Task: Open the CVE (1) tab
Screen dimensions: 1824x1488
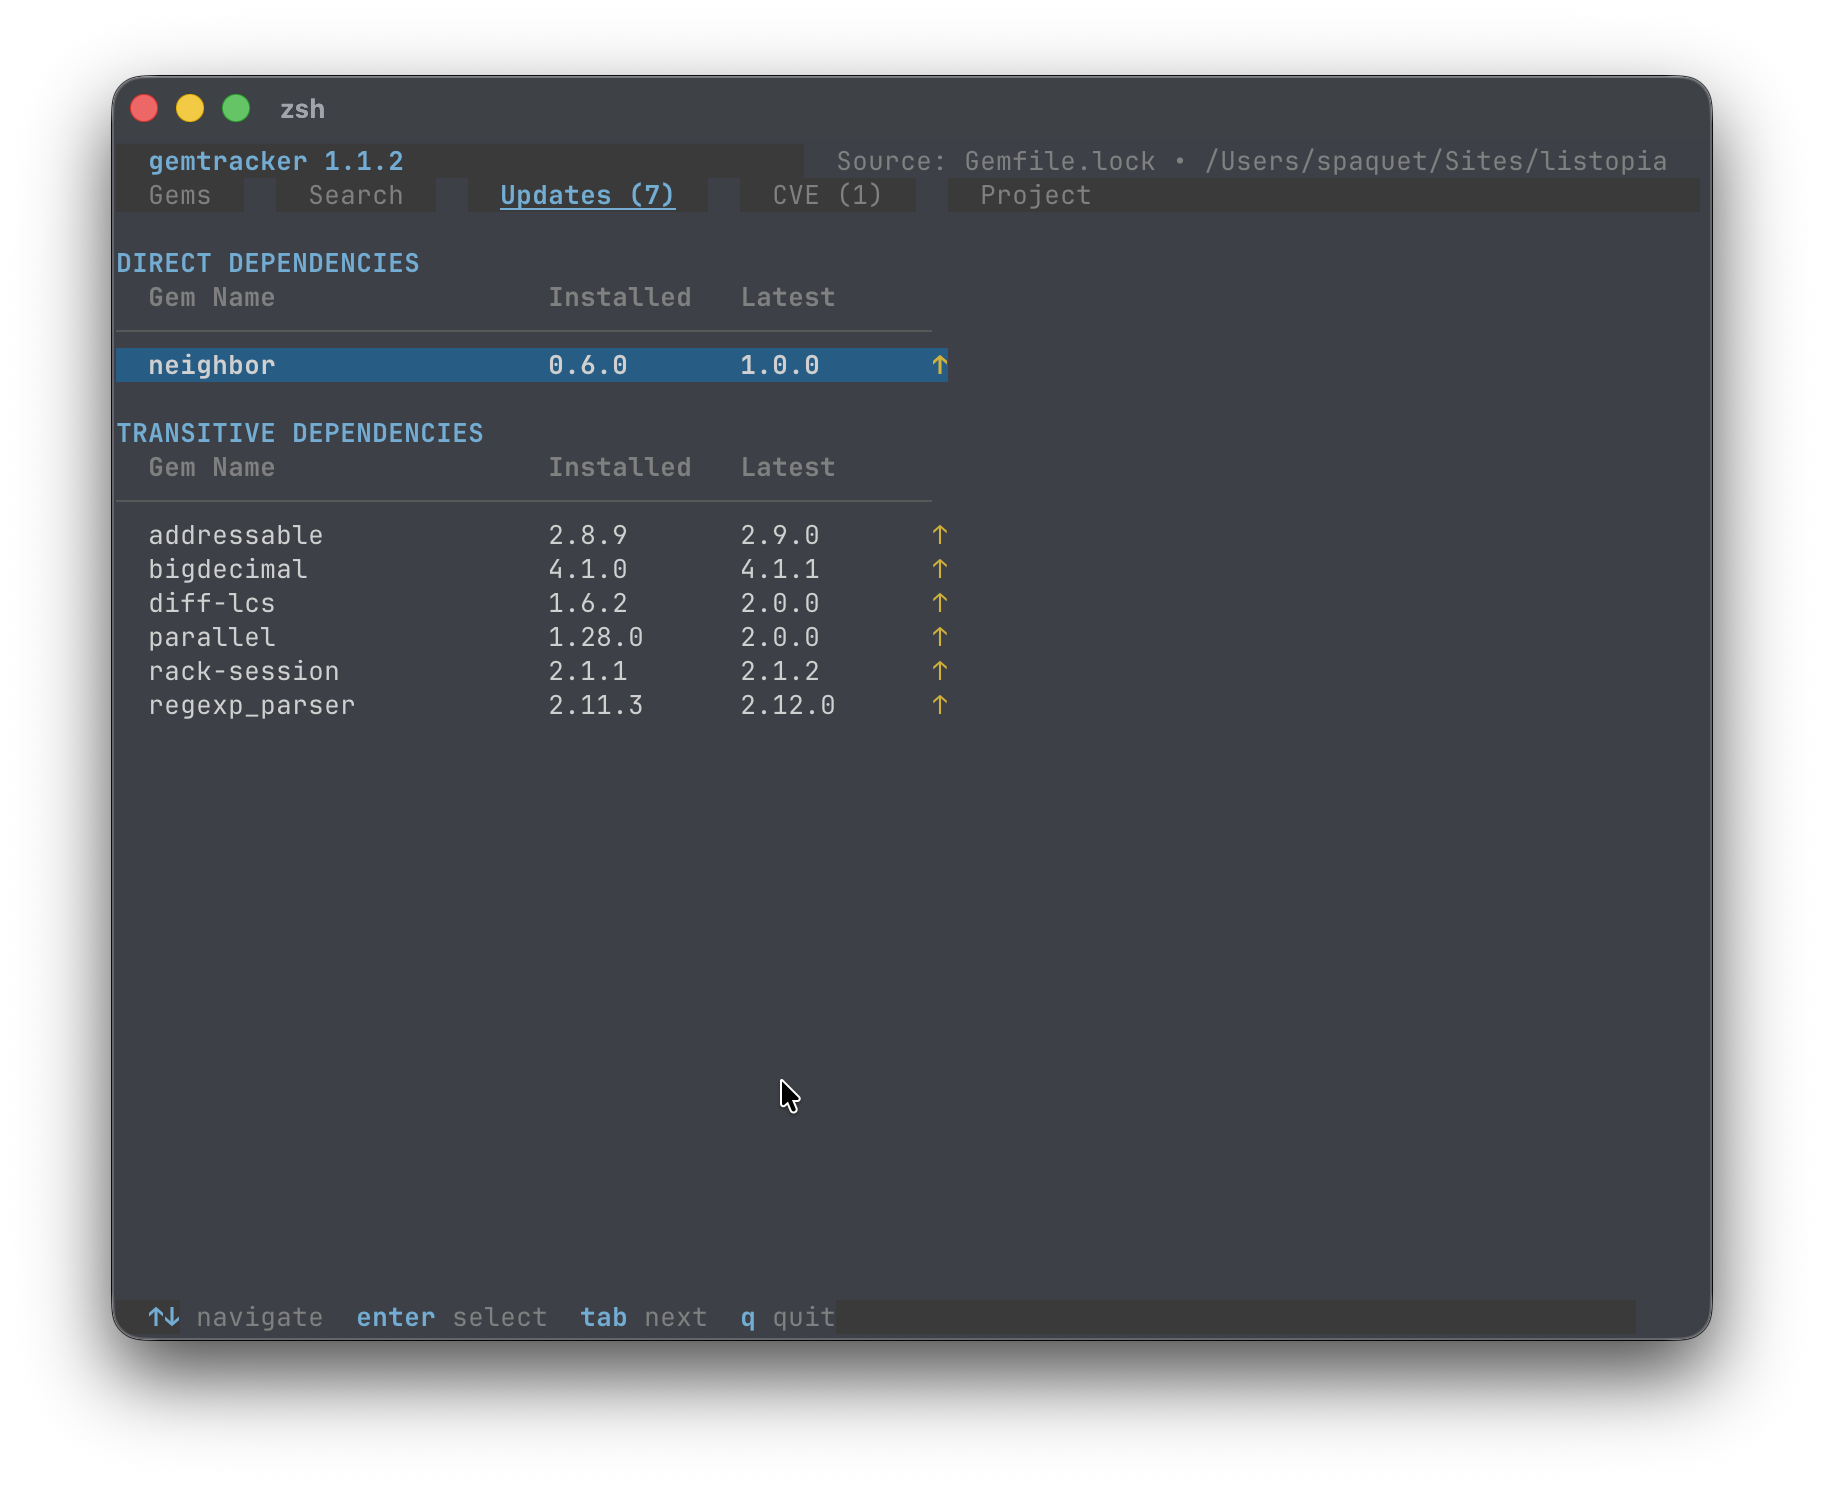Action: pyautogui.click(x=827, y=195)
